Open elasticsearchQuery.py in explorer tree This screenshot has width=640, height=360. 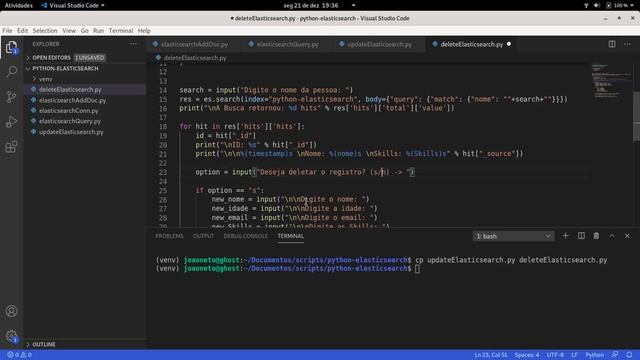pos(70,121)
